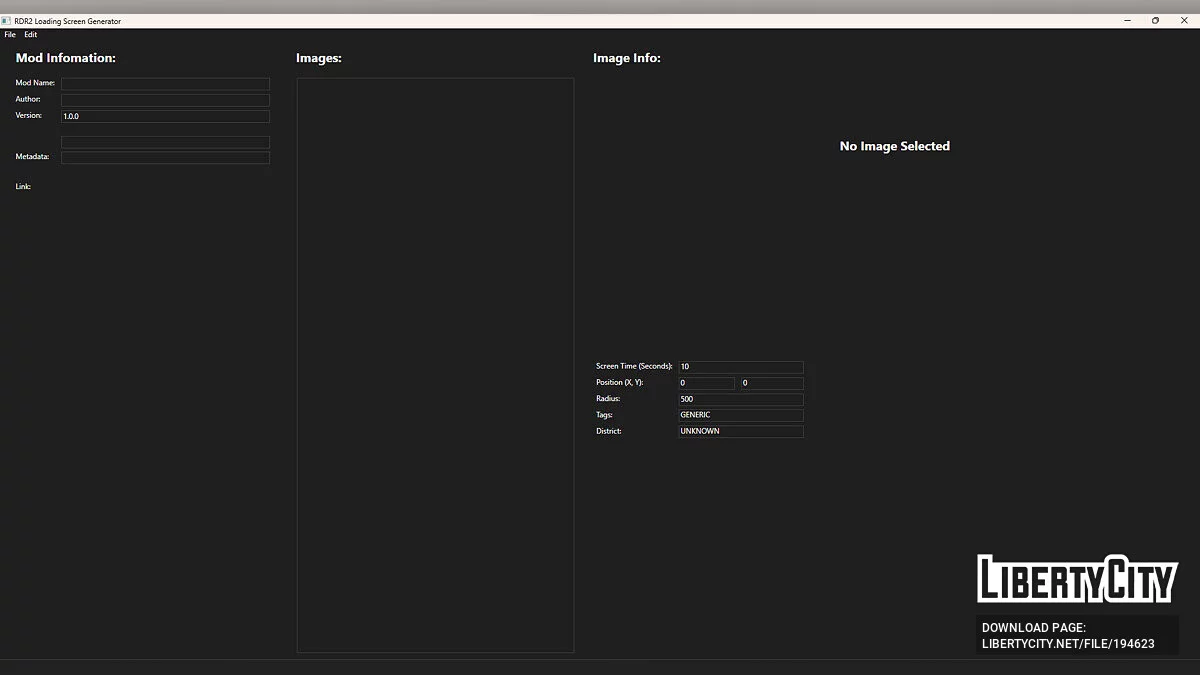Click the Position Y value box
This screenshot has width=1200, height=675.
[x=771, y=383]
